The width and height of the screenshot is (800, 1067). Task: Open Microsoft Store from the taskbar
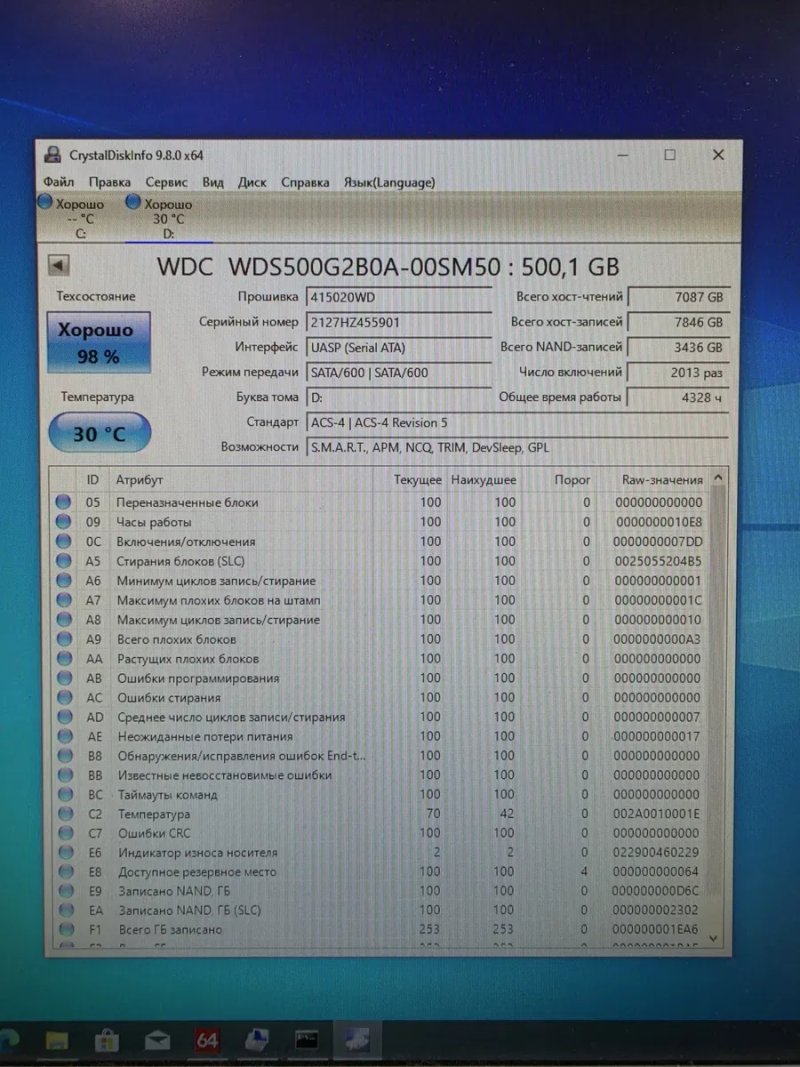tap(106, 1040)
